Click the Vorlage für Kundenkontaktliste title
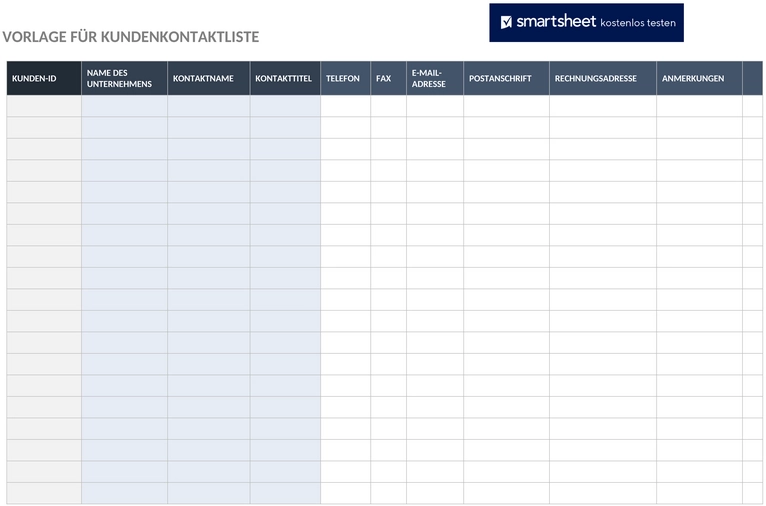This screenshot has height=506, width=766. tap(131, 37)
